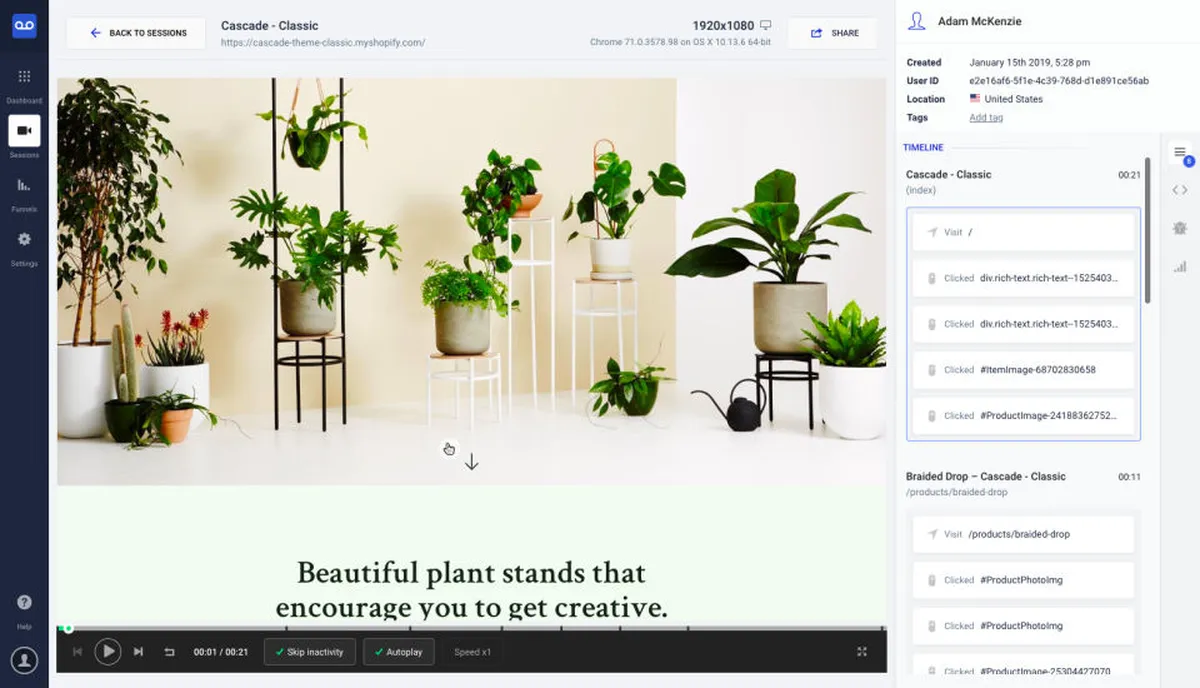This screenshot has width=1200, height=688.
Task: Click the '00:21' duration beside Cascade - Classic
Action: click(1129, 175)
